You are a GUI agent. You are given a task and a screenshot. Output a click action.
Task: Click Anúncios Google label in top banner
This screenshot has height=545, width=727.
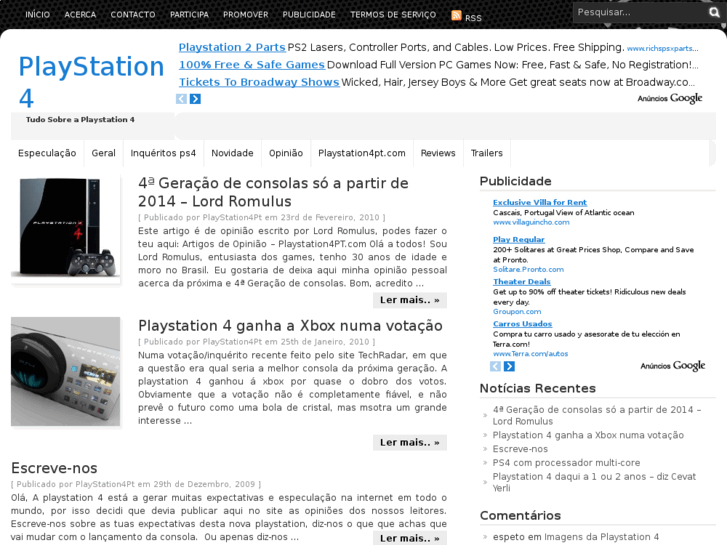pos(670,98)
